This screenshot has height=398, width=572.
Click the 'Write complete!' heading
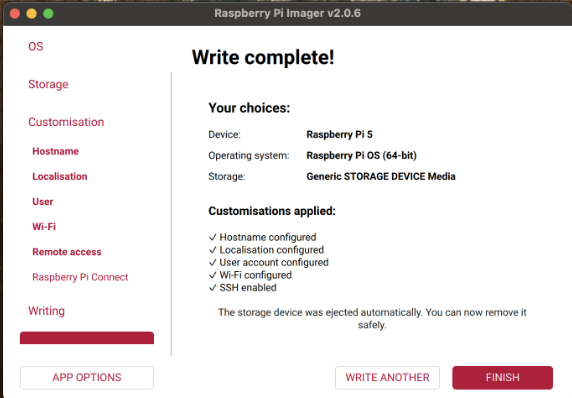[263, 57]
